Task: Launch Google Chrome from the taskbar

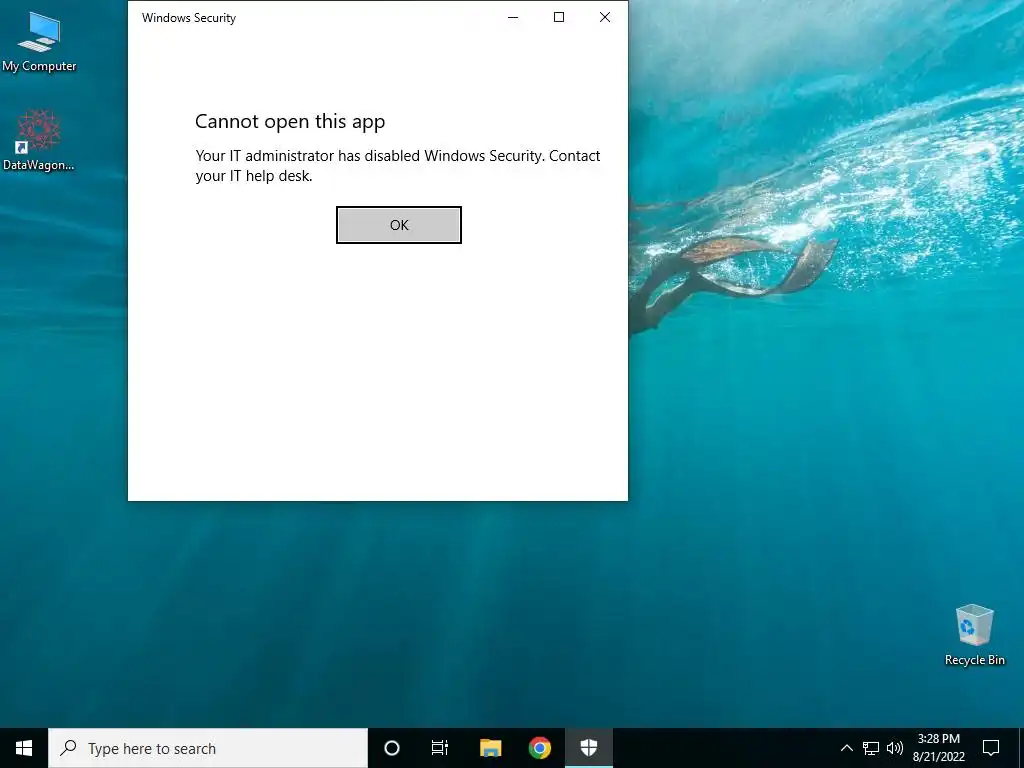Action: coord(540,748)
